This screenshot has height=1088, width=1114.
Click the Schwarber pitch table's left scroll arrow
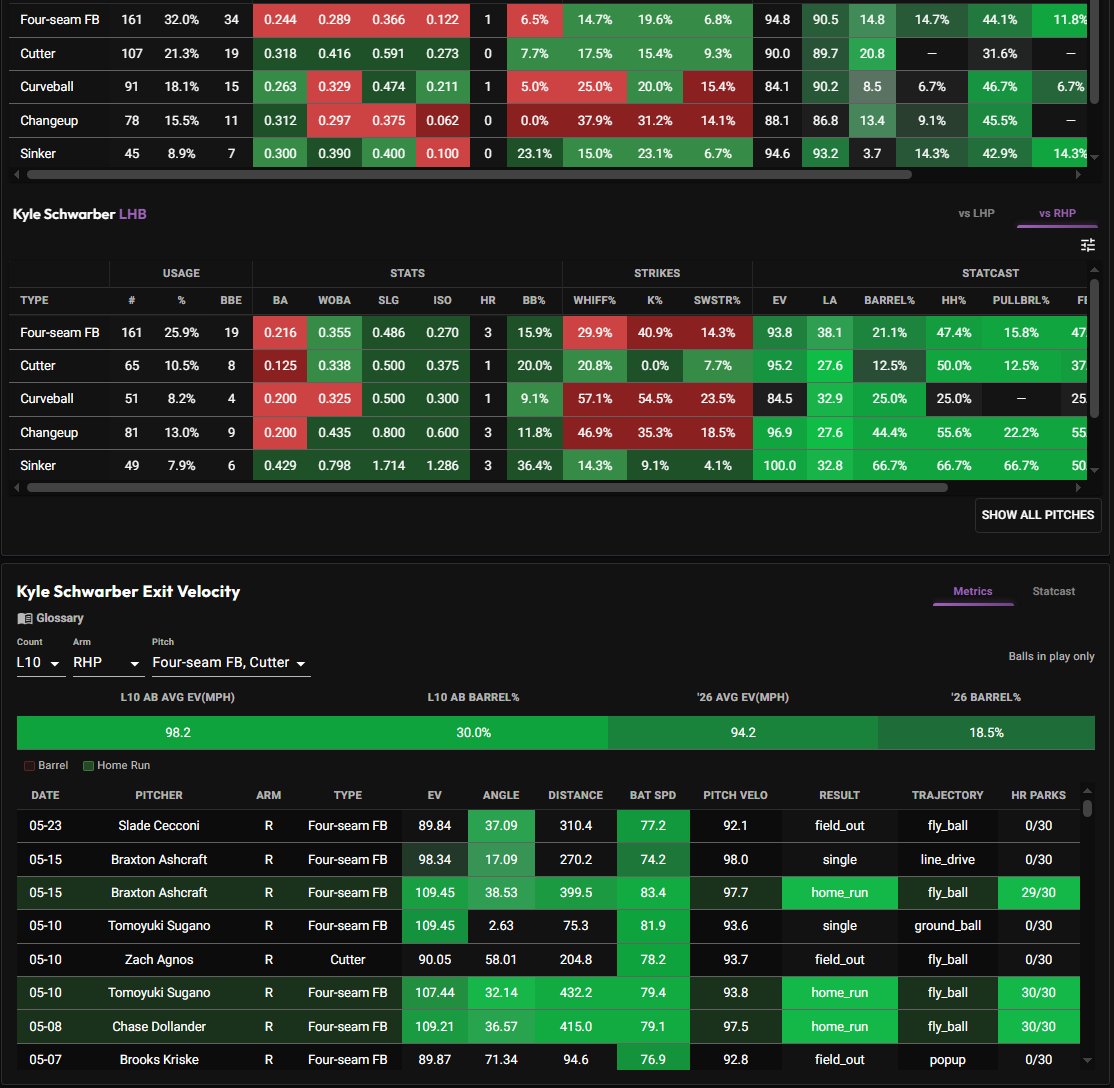point(17,488)
